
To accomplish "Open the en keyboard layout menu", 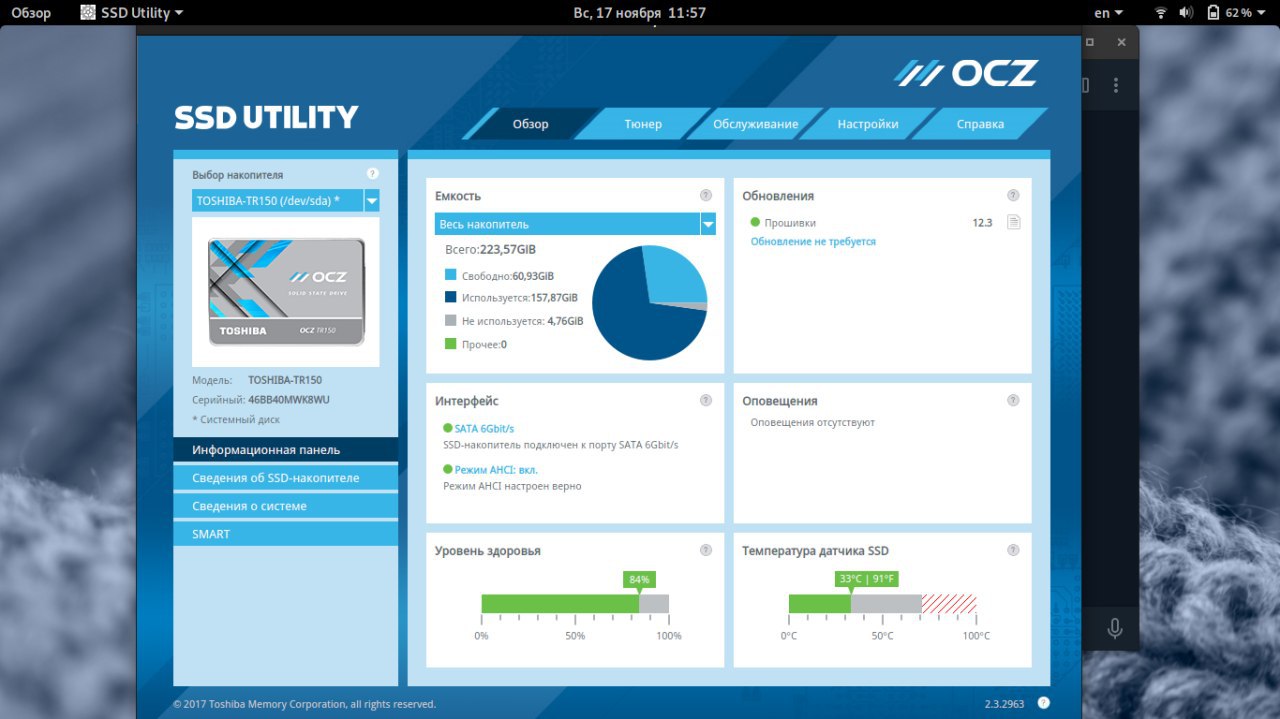I will (1108, 13).
